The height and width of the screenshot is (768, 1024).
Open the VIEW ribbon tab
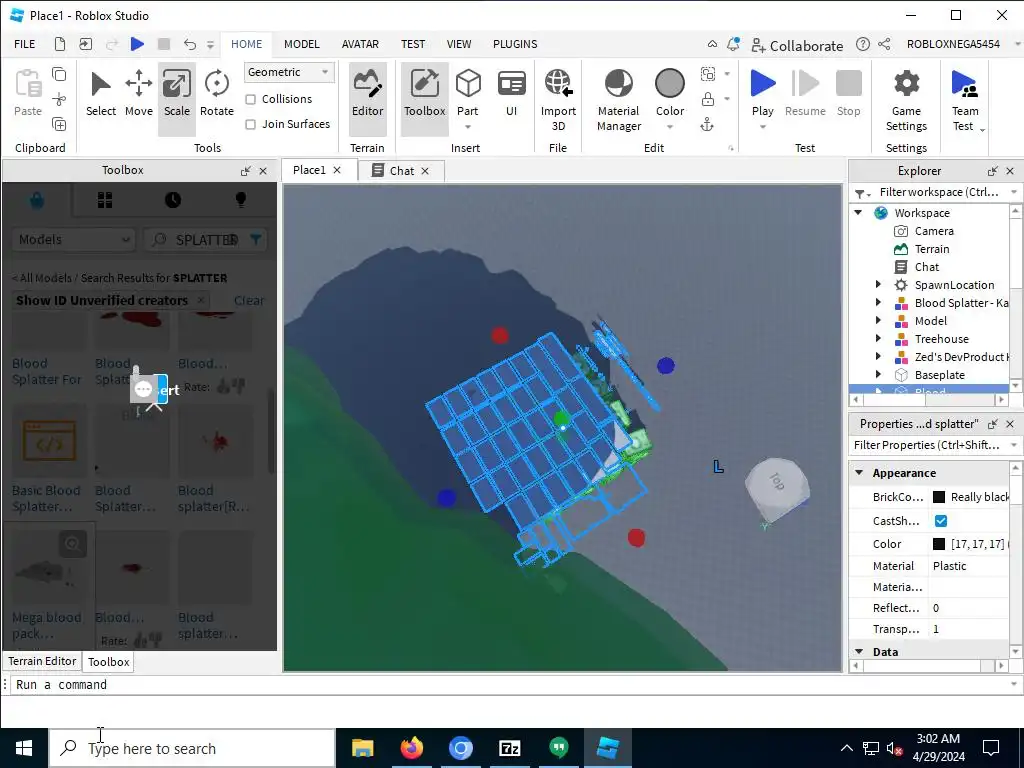tap(458, 44)
